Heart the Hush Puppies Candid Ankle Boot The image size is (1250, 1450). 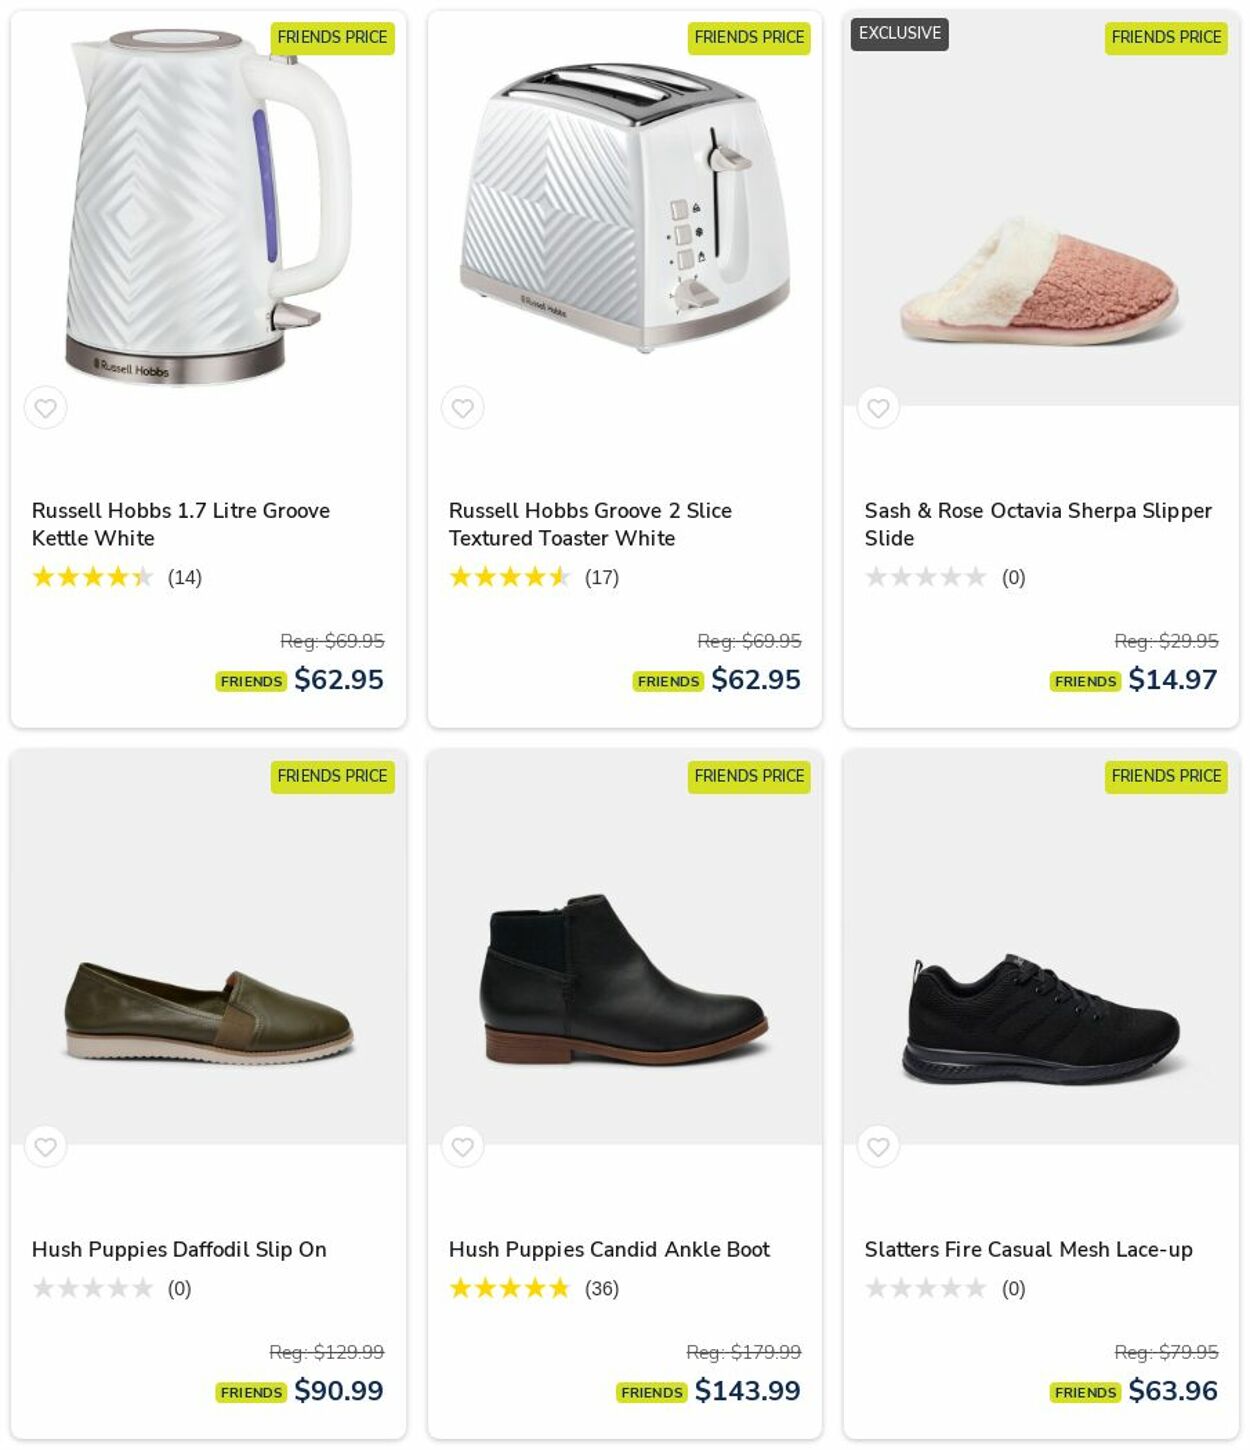462,1147
